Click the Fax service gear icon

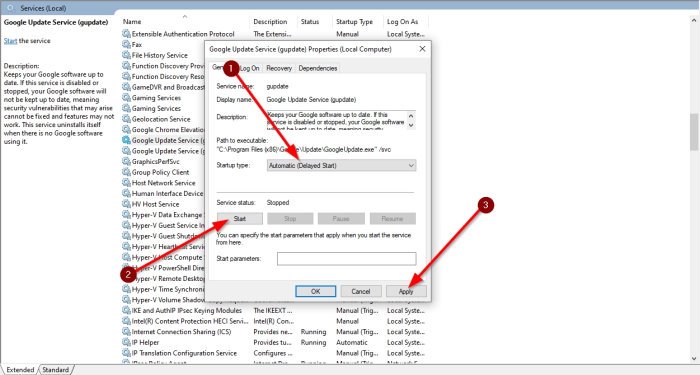(x=126, y=44)
